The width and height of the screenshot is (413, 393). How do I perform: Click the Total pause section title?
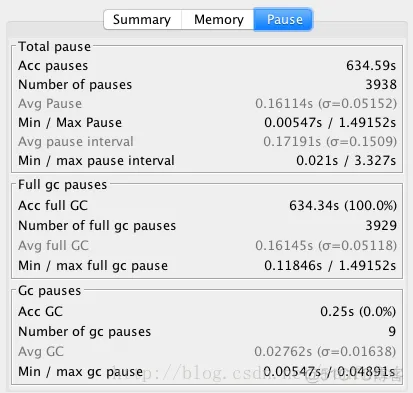click(x=54, y=46)
